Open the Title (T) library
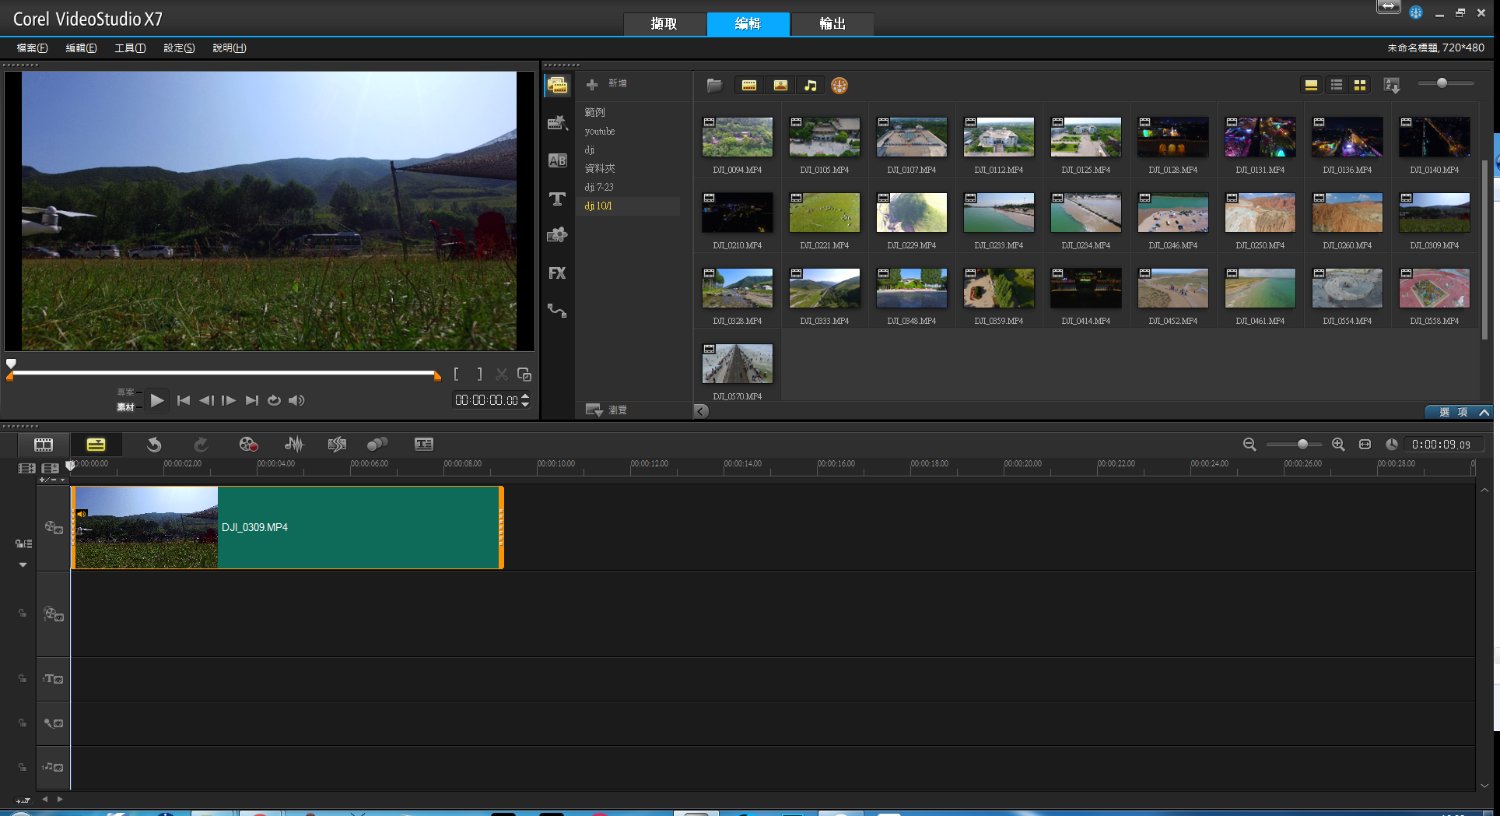 click(x=557, y=199)
